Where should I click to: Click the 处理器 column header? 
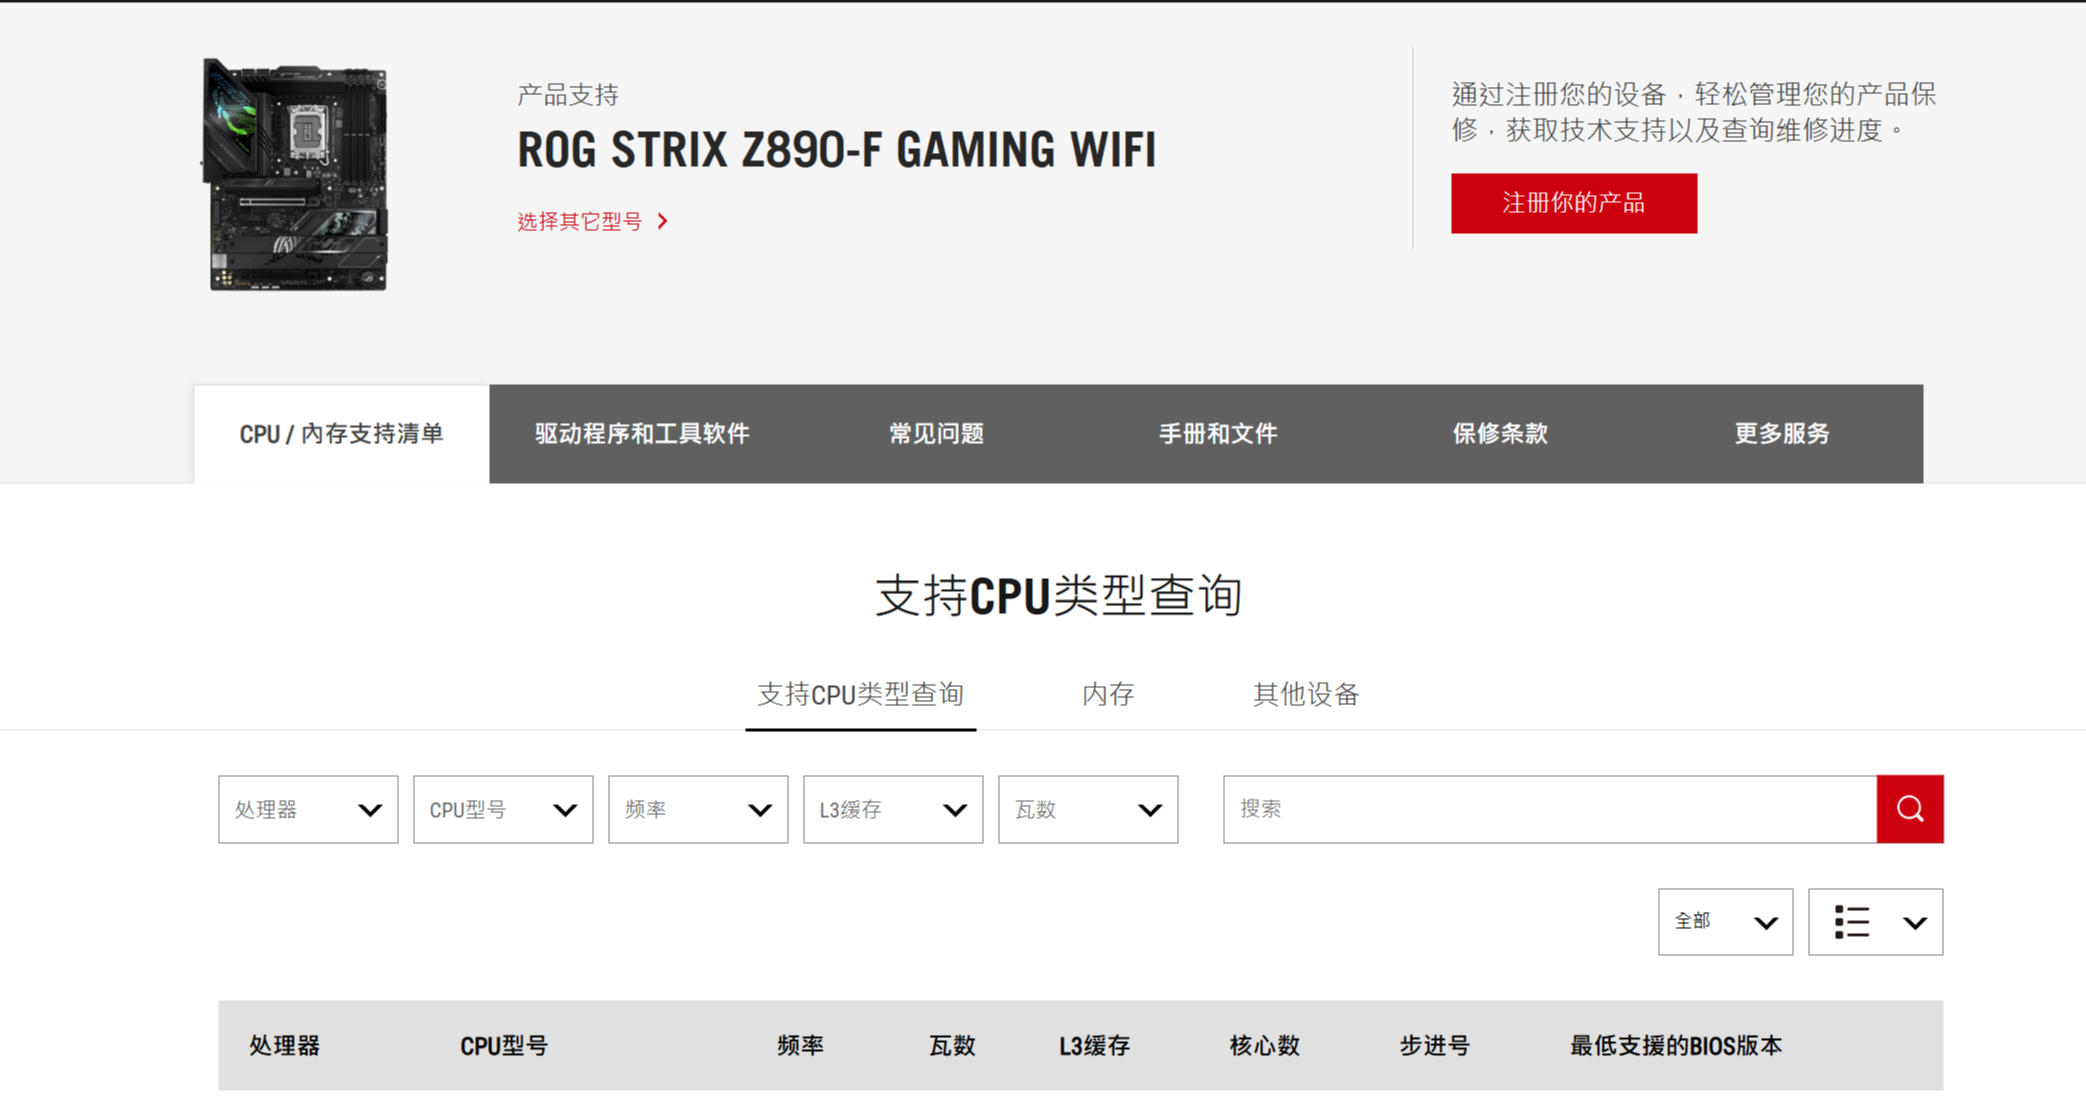point(285,1046)
